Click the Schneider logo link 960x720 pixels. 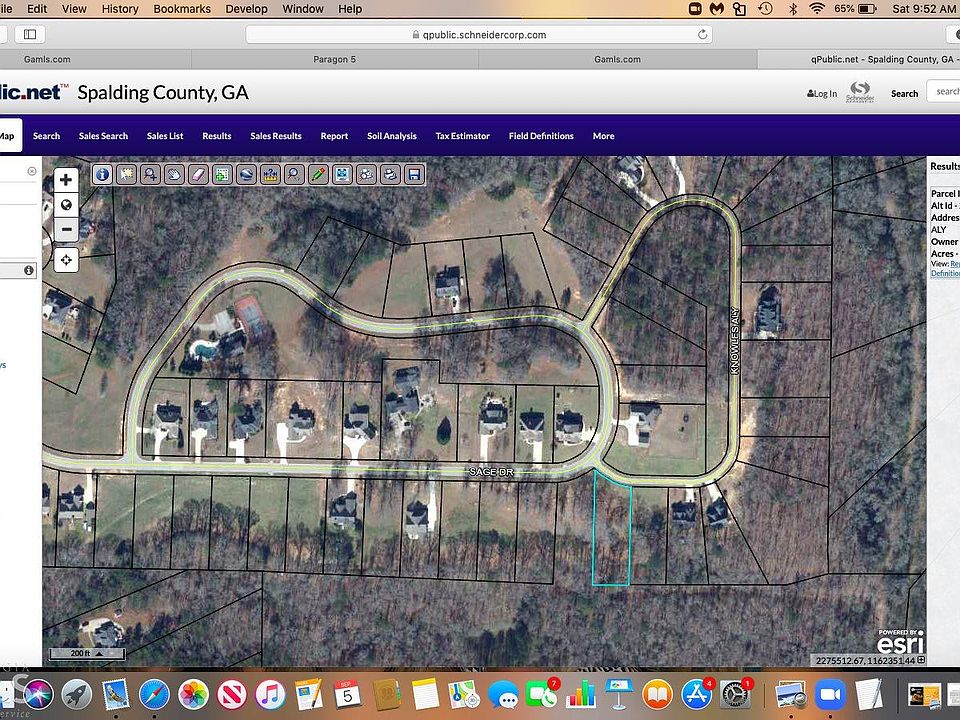point(860,92)
